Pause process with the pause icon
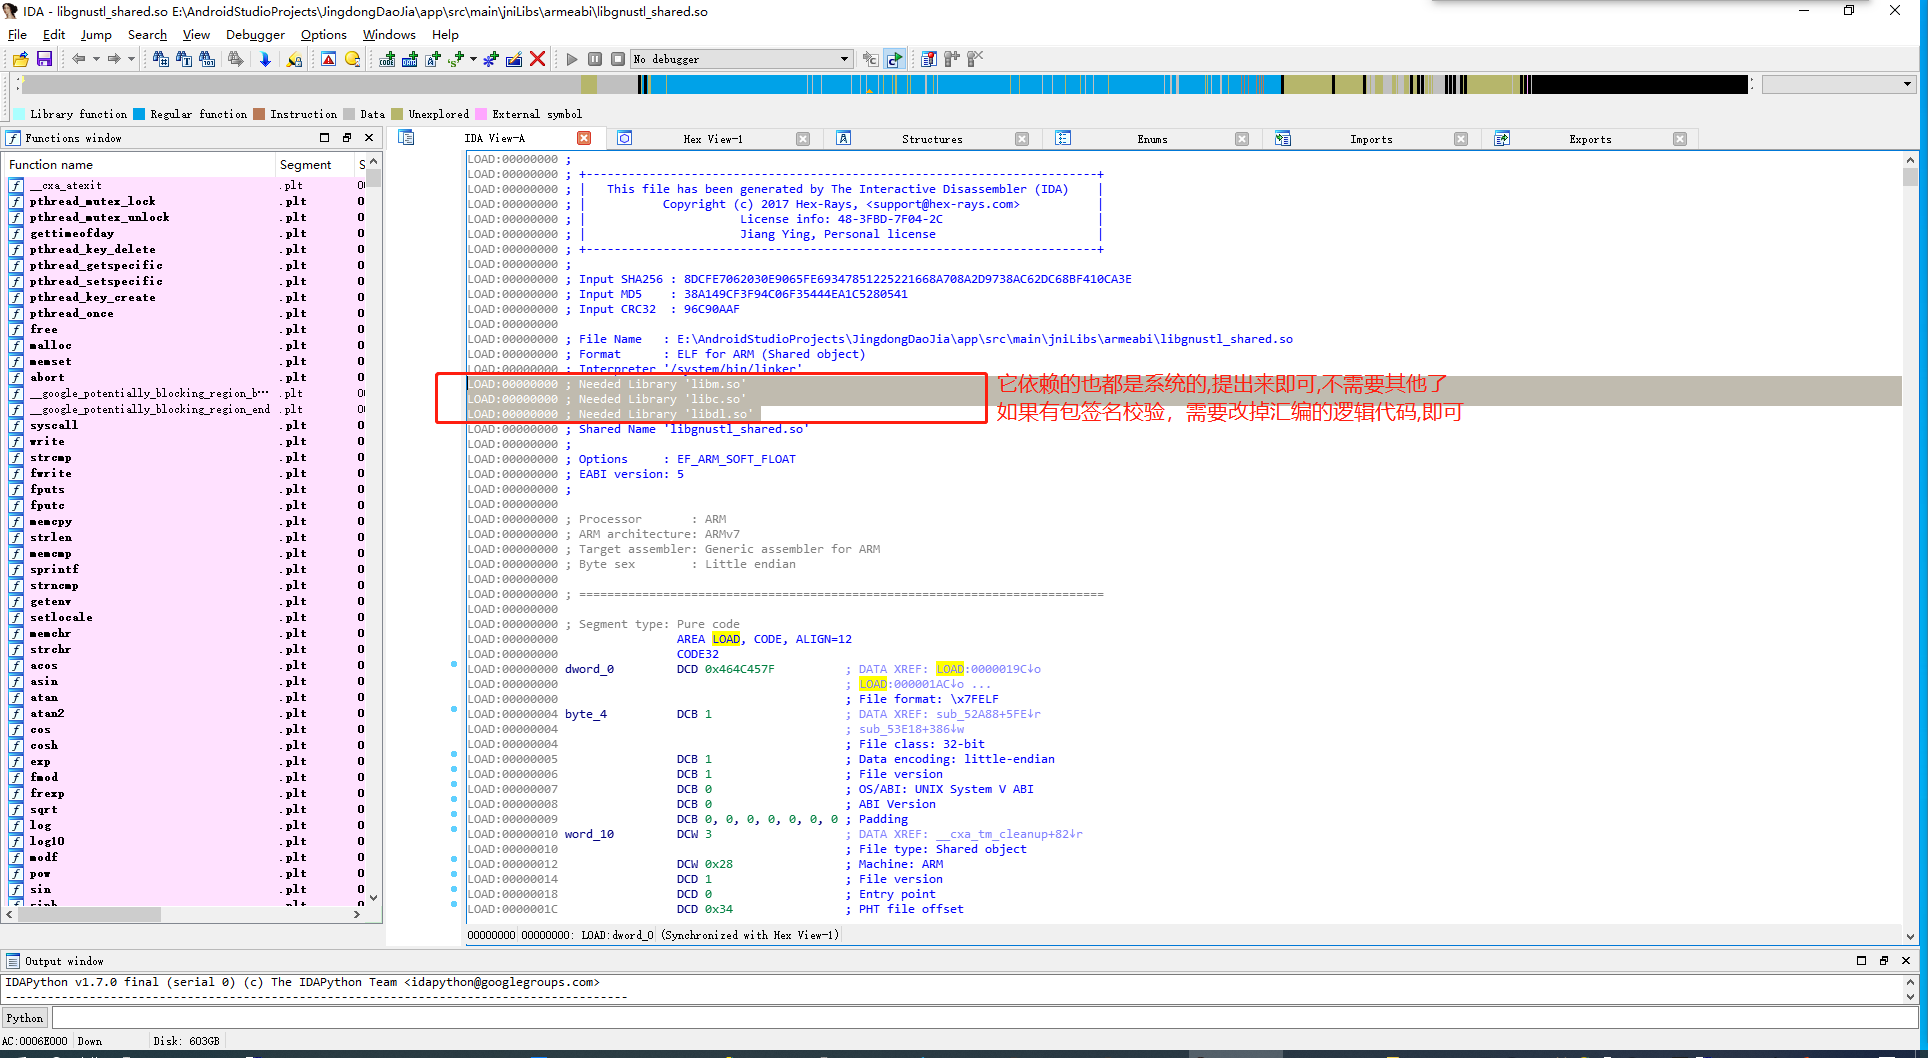The width and height of the screenshot is (1928, 1058). point(595,59)
